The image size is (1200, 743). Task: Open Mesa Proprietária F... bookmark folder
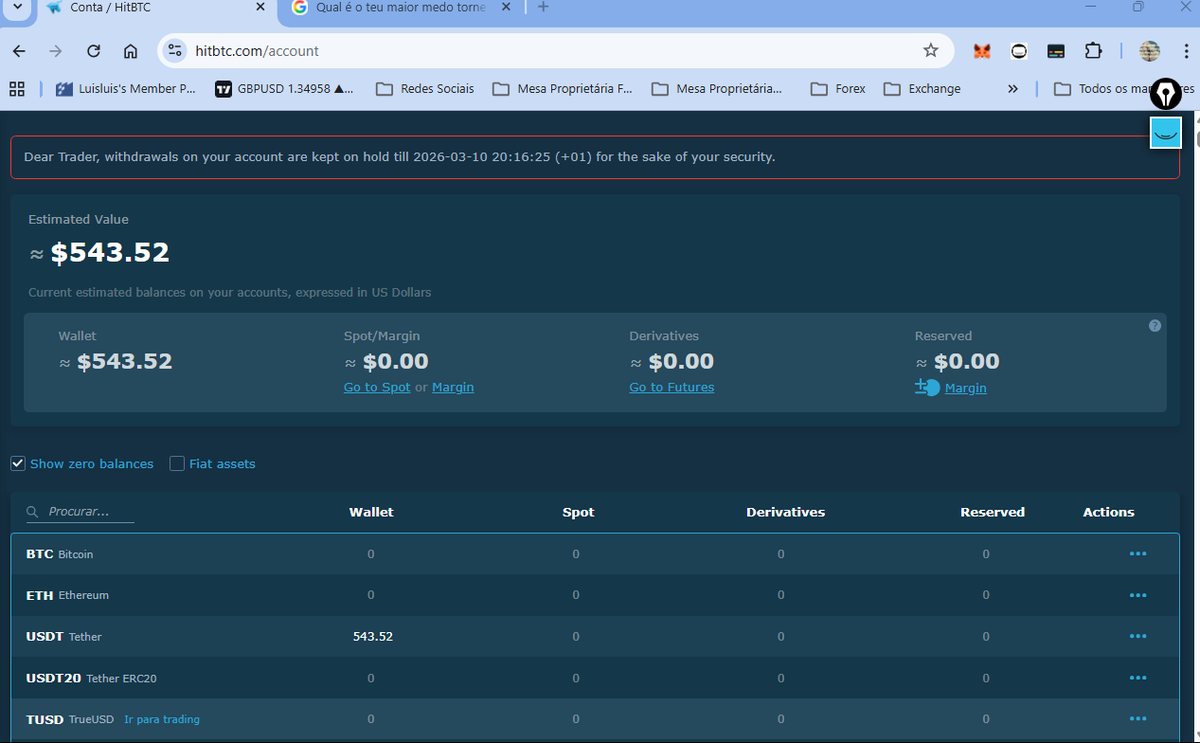point(563,89)
